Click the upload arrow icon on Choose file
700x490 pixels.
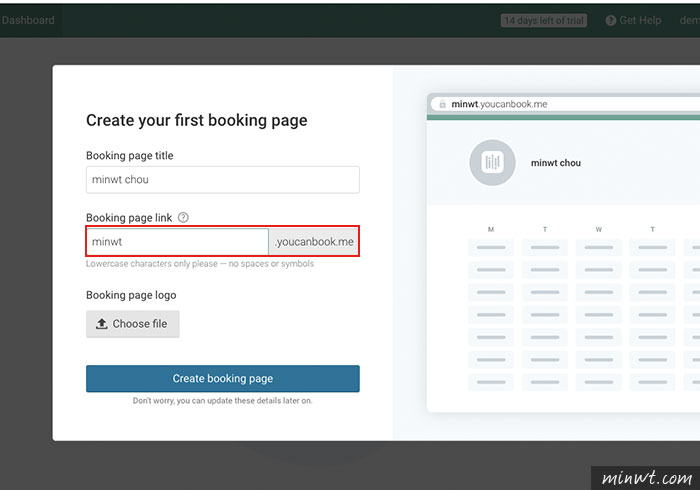click(102, 324)
